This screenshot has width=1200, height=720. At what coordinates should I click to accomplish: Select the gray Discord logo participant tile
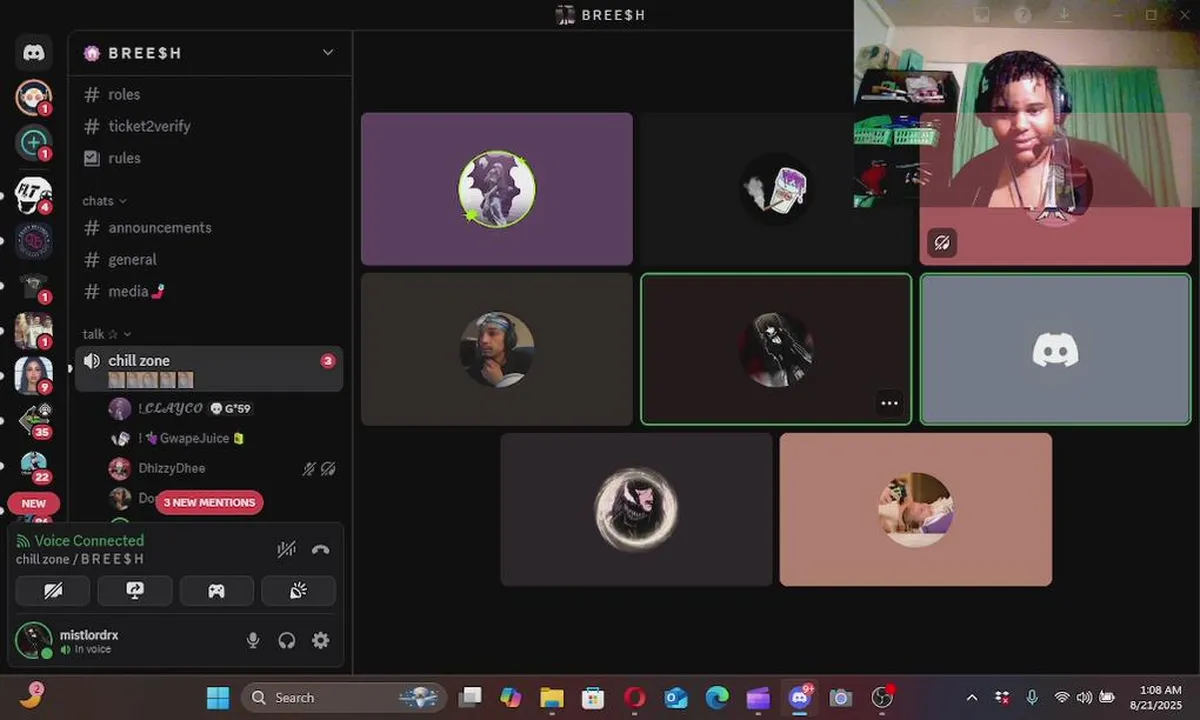pos(1055,349)
